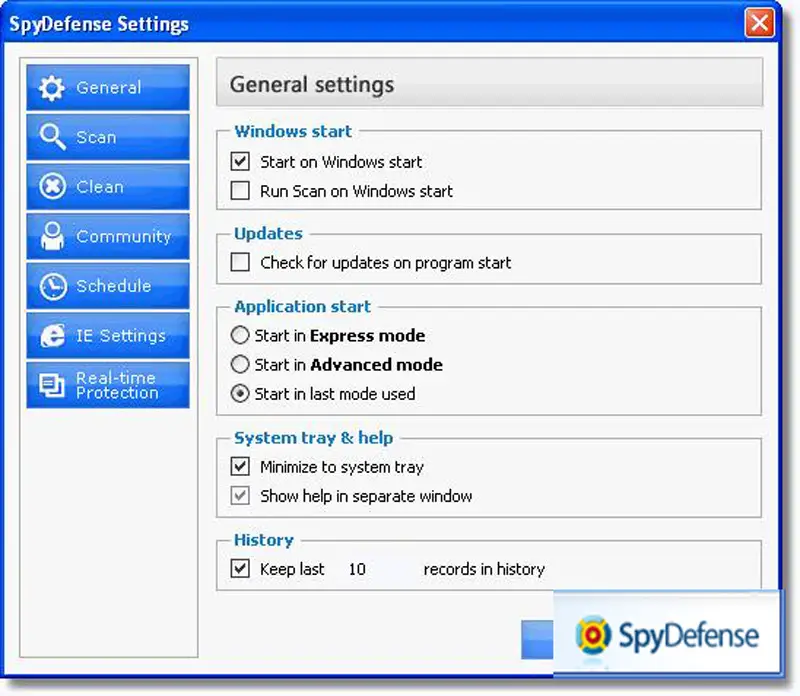Enable Check for updates on program start
This screenshot has height=696, width=800.
(x=240, y=262)
